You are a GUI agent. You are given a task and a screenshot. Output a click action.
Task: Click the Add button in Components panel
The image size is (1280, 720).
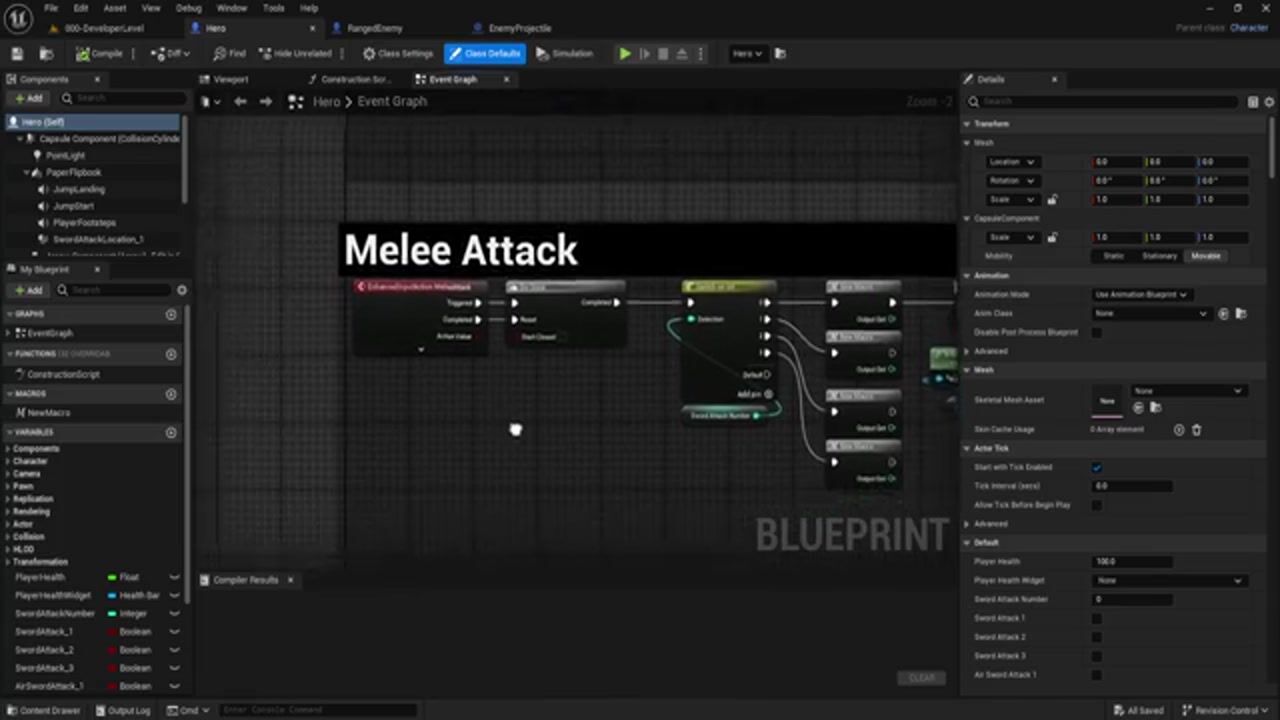[29, 98]
